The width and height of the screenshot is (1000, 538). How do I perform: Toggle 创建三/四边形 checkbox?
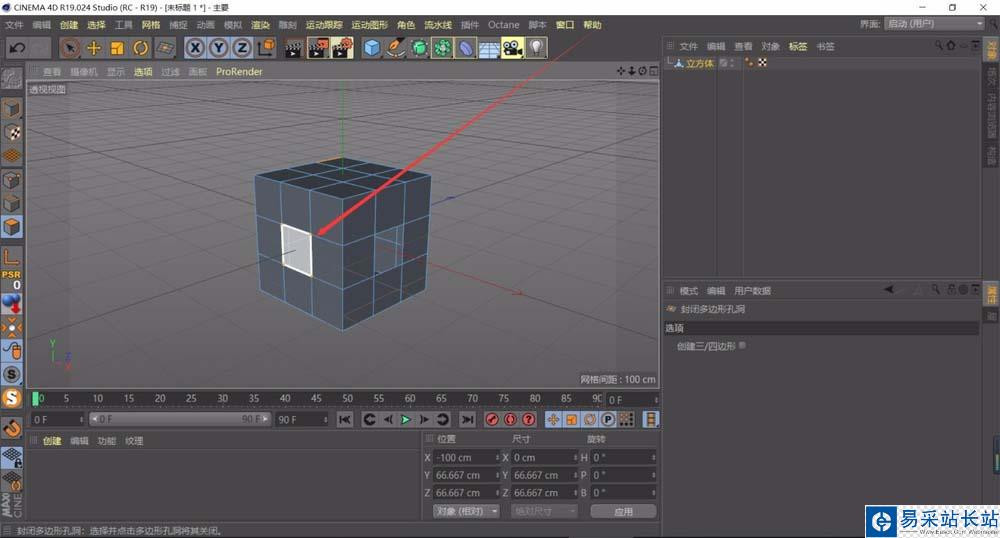coord(742,345)
